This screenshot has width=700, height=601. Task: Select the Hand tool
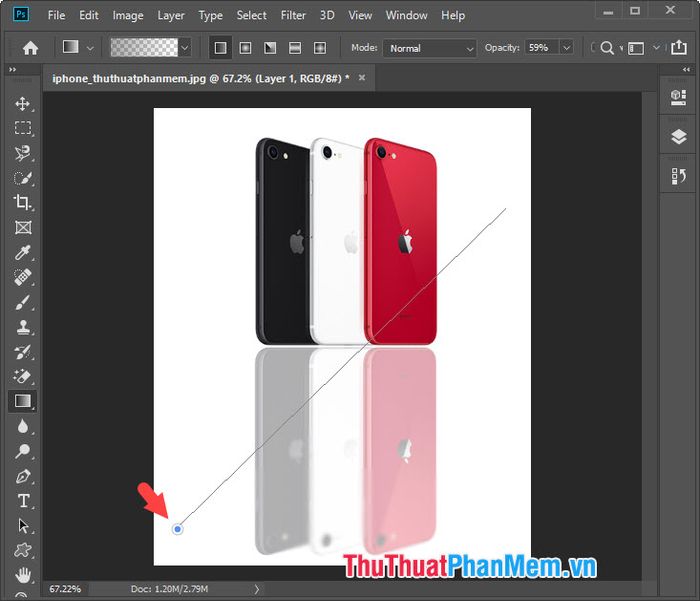[22, 575]
